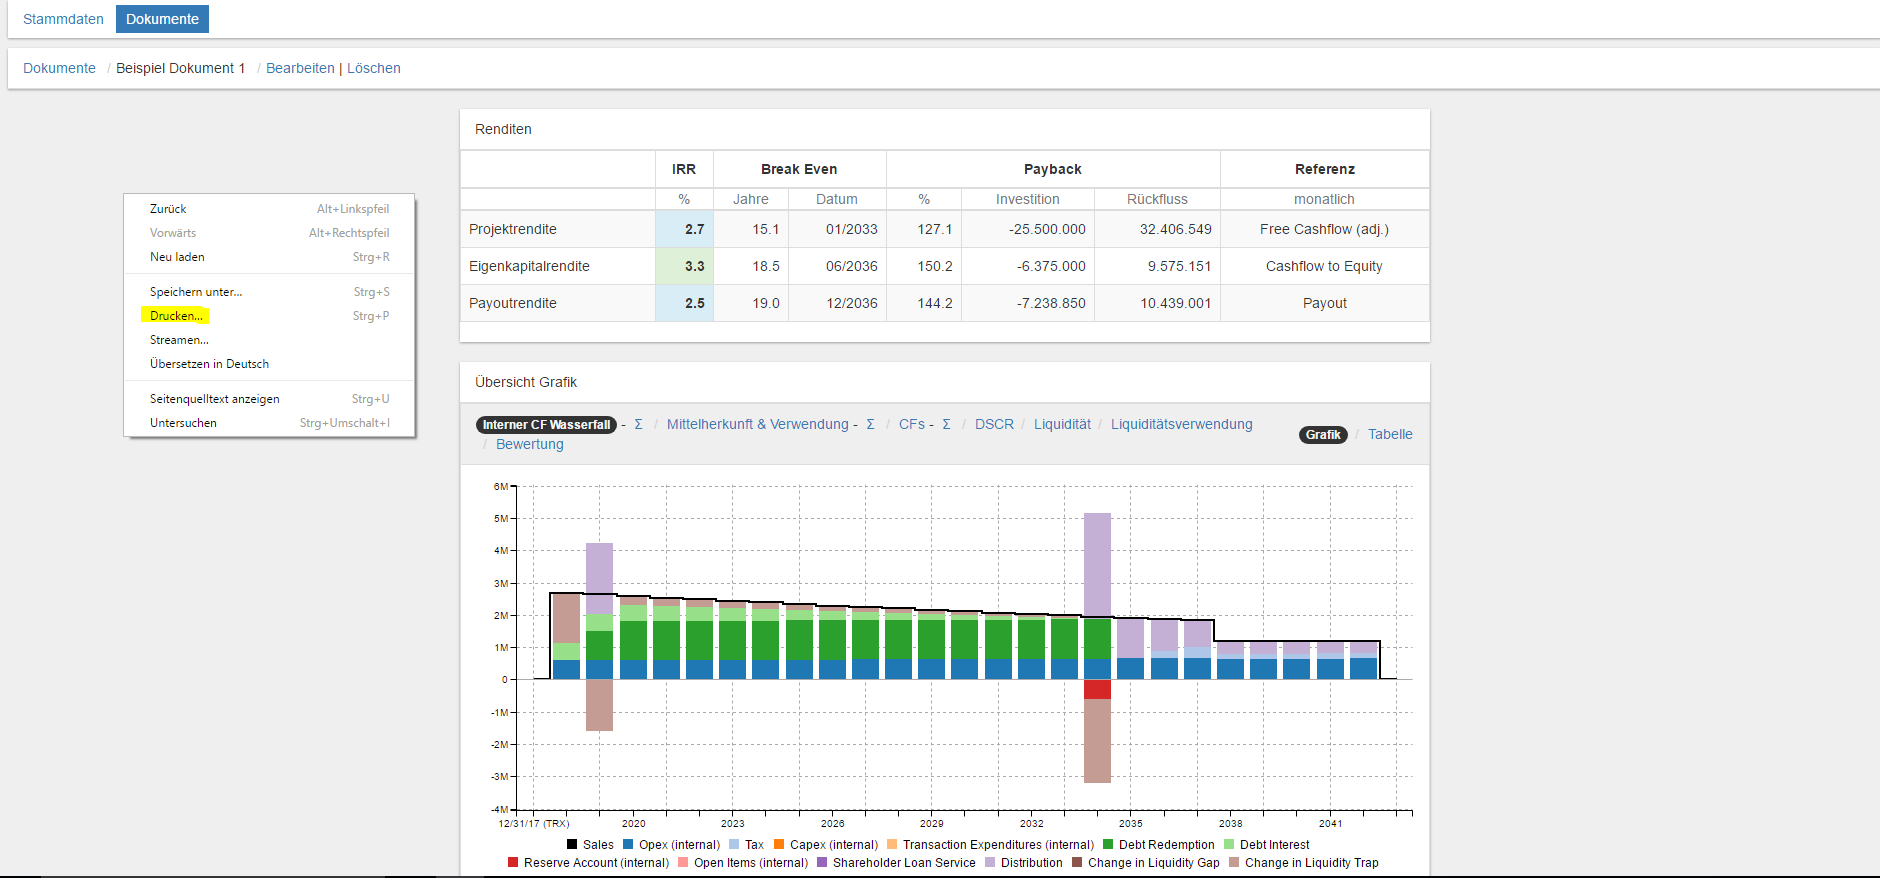Open the Liquiditätsverwendung chart view

[x=1181, y=424]
